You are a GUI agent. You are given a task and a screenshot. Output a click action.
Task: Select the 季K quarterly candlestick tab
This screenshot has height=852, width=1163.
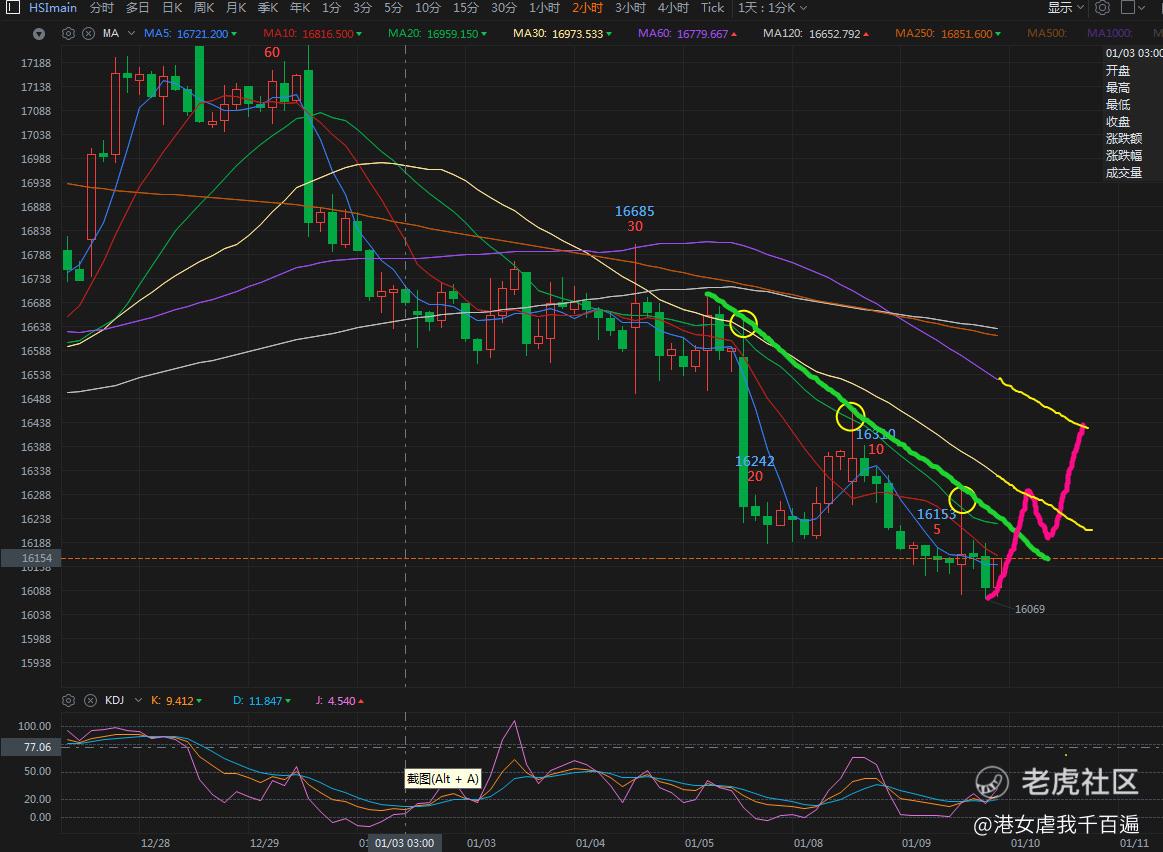tap(268, 8)
